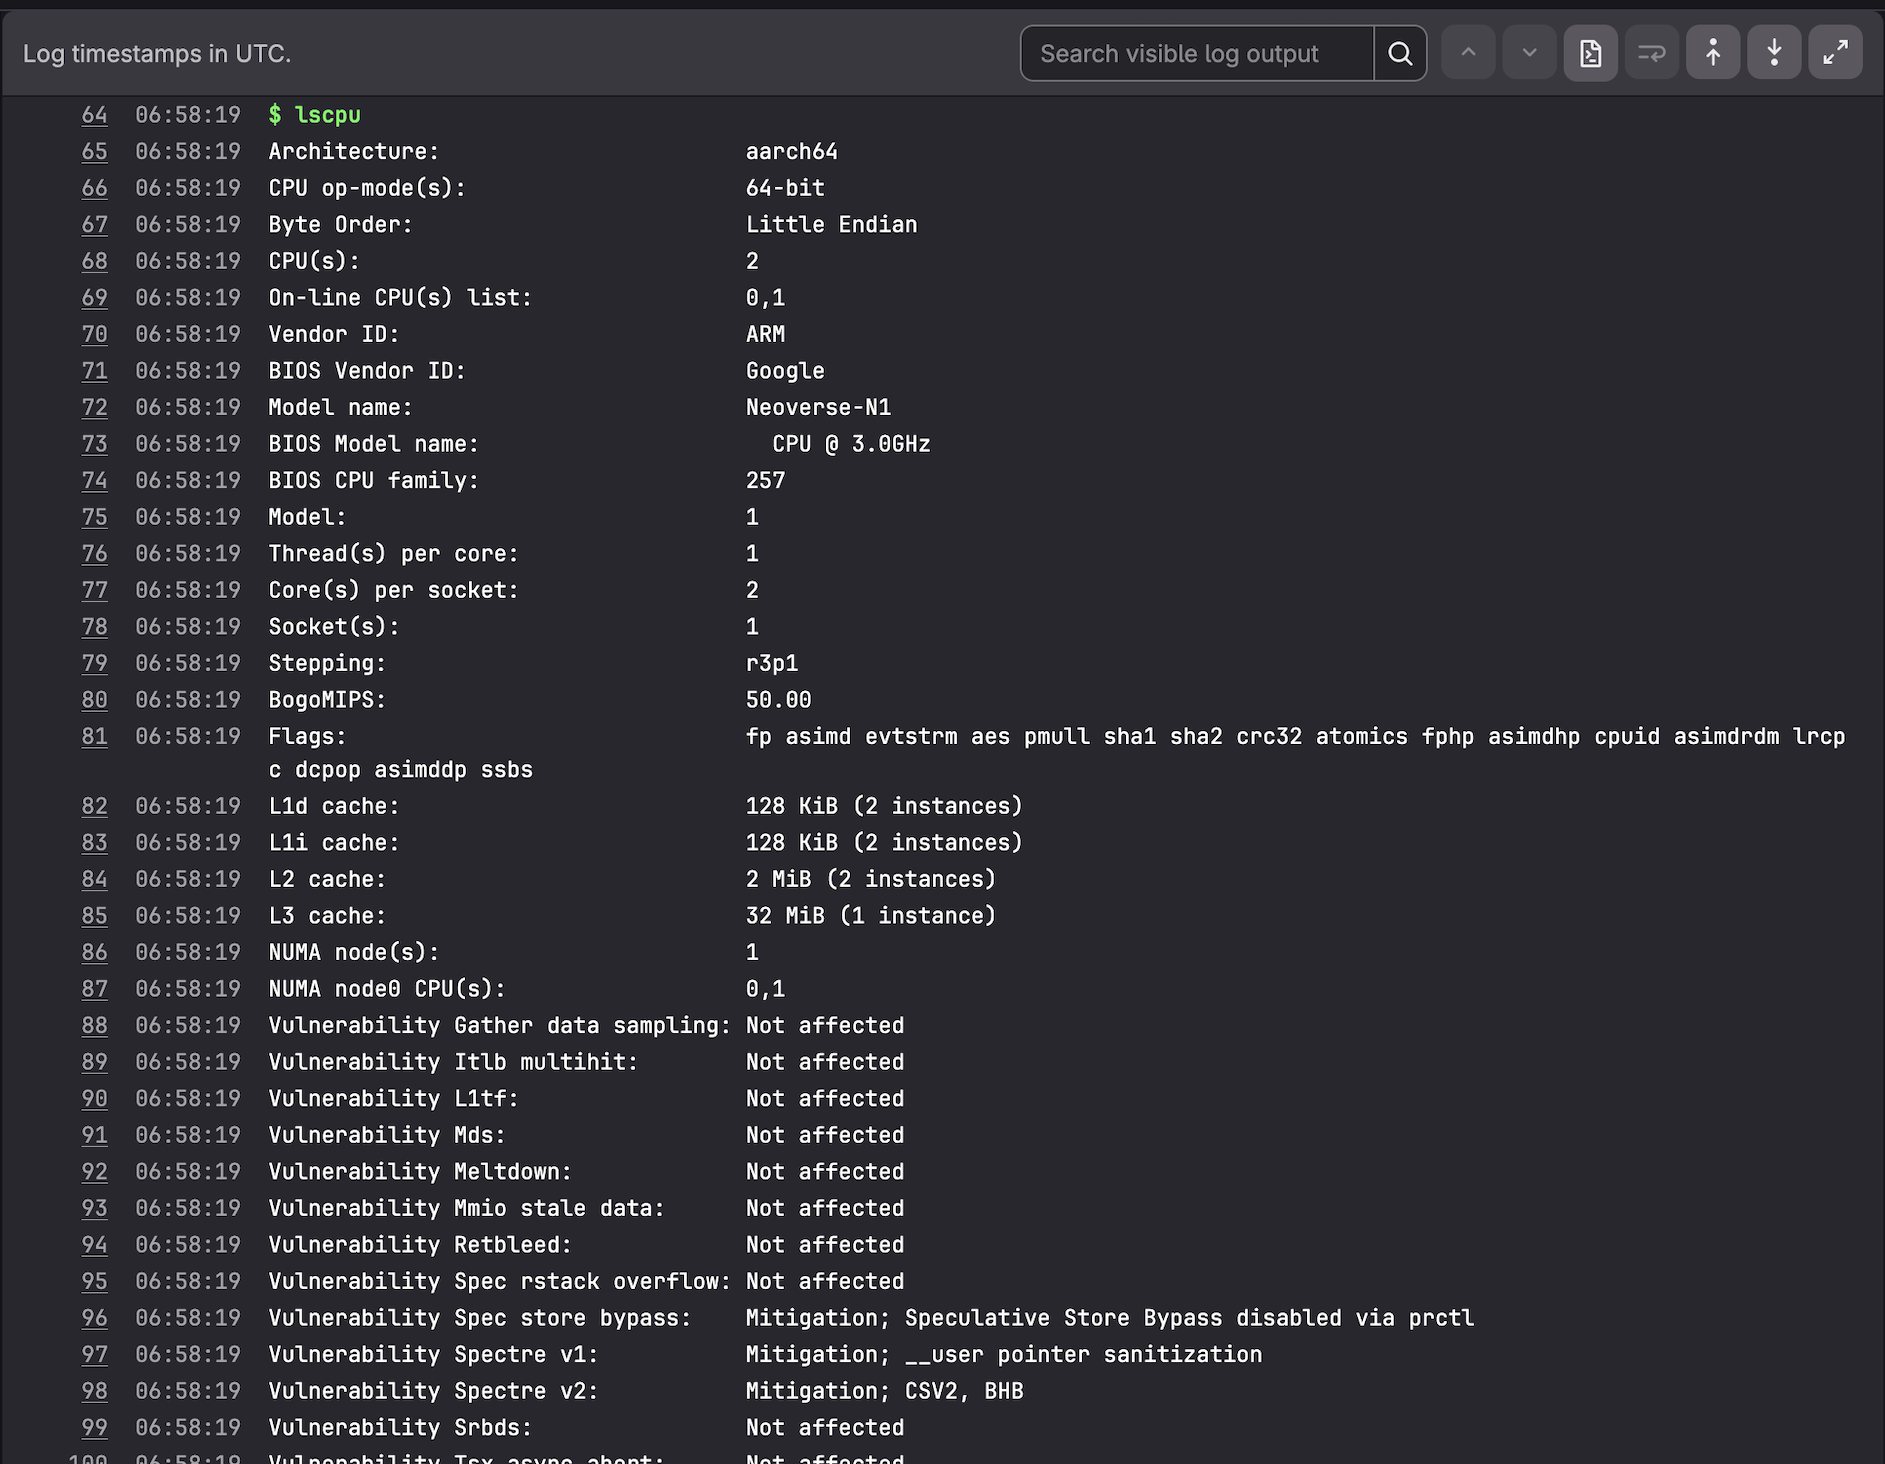
Task: Click the down chevron to find next match
Action: coord(1529,52)
